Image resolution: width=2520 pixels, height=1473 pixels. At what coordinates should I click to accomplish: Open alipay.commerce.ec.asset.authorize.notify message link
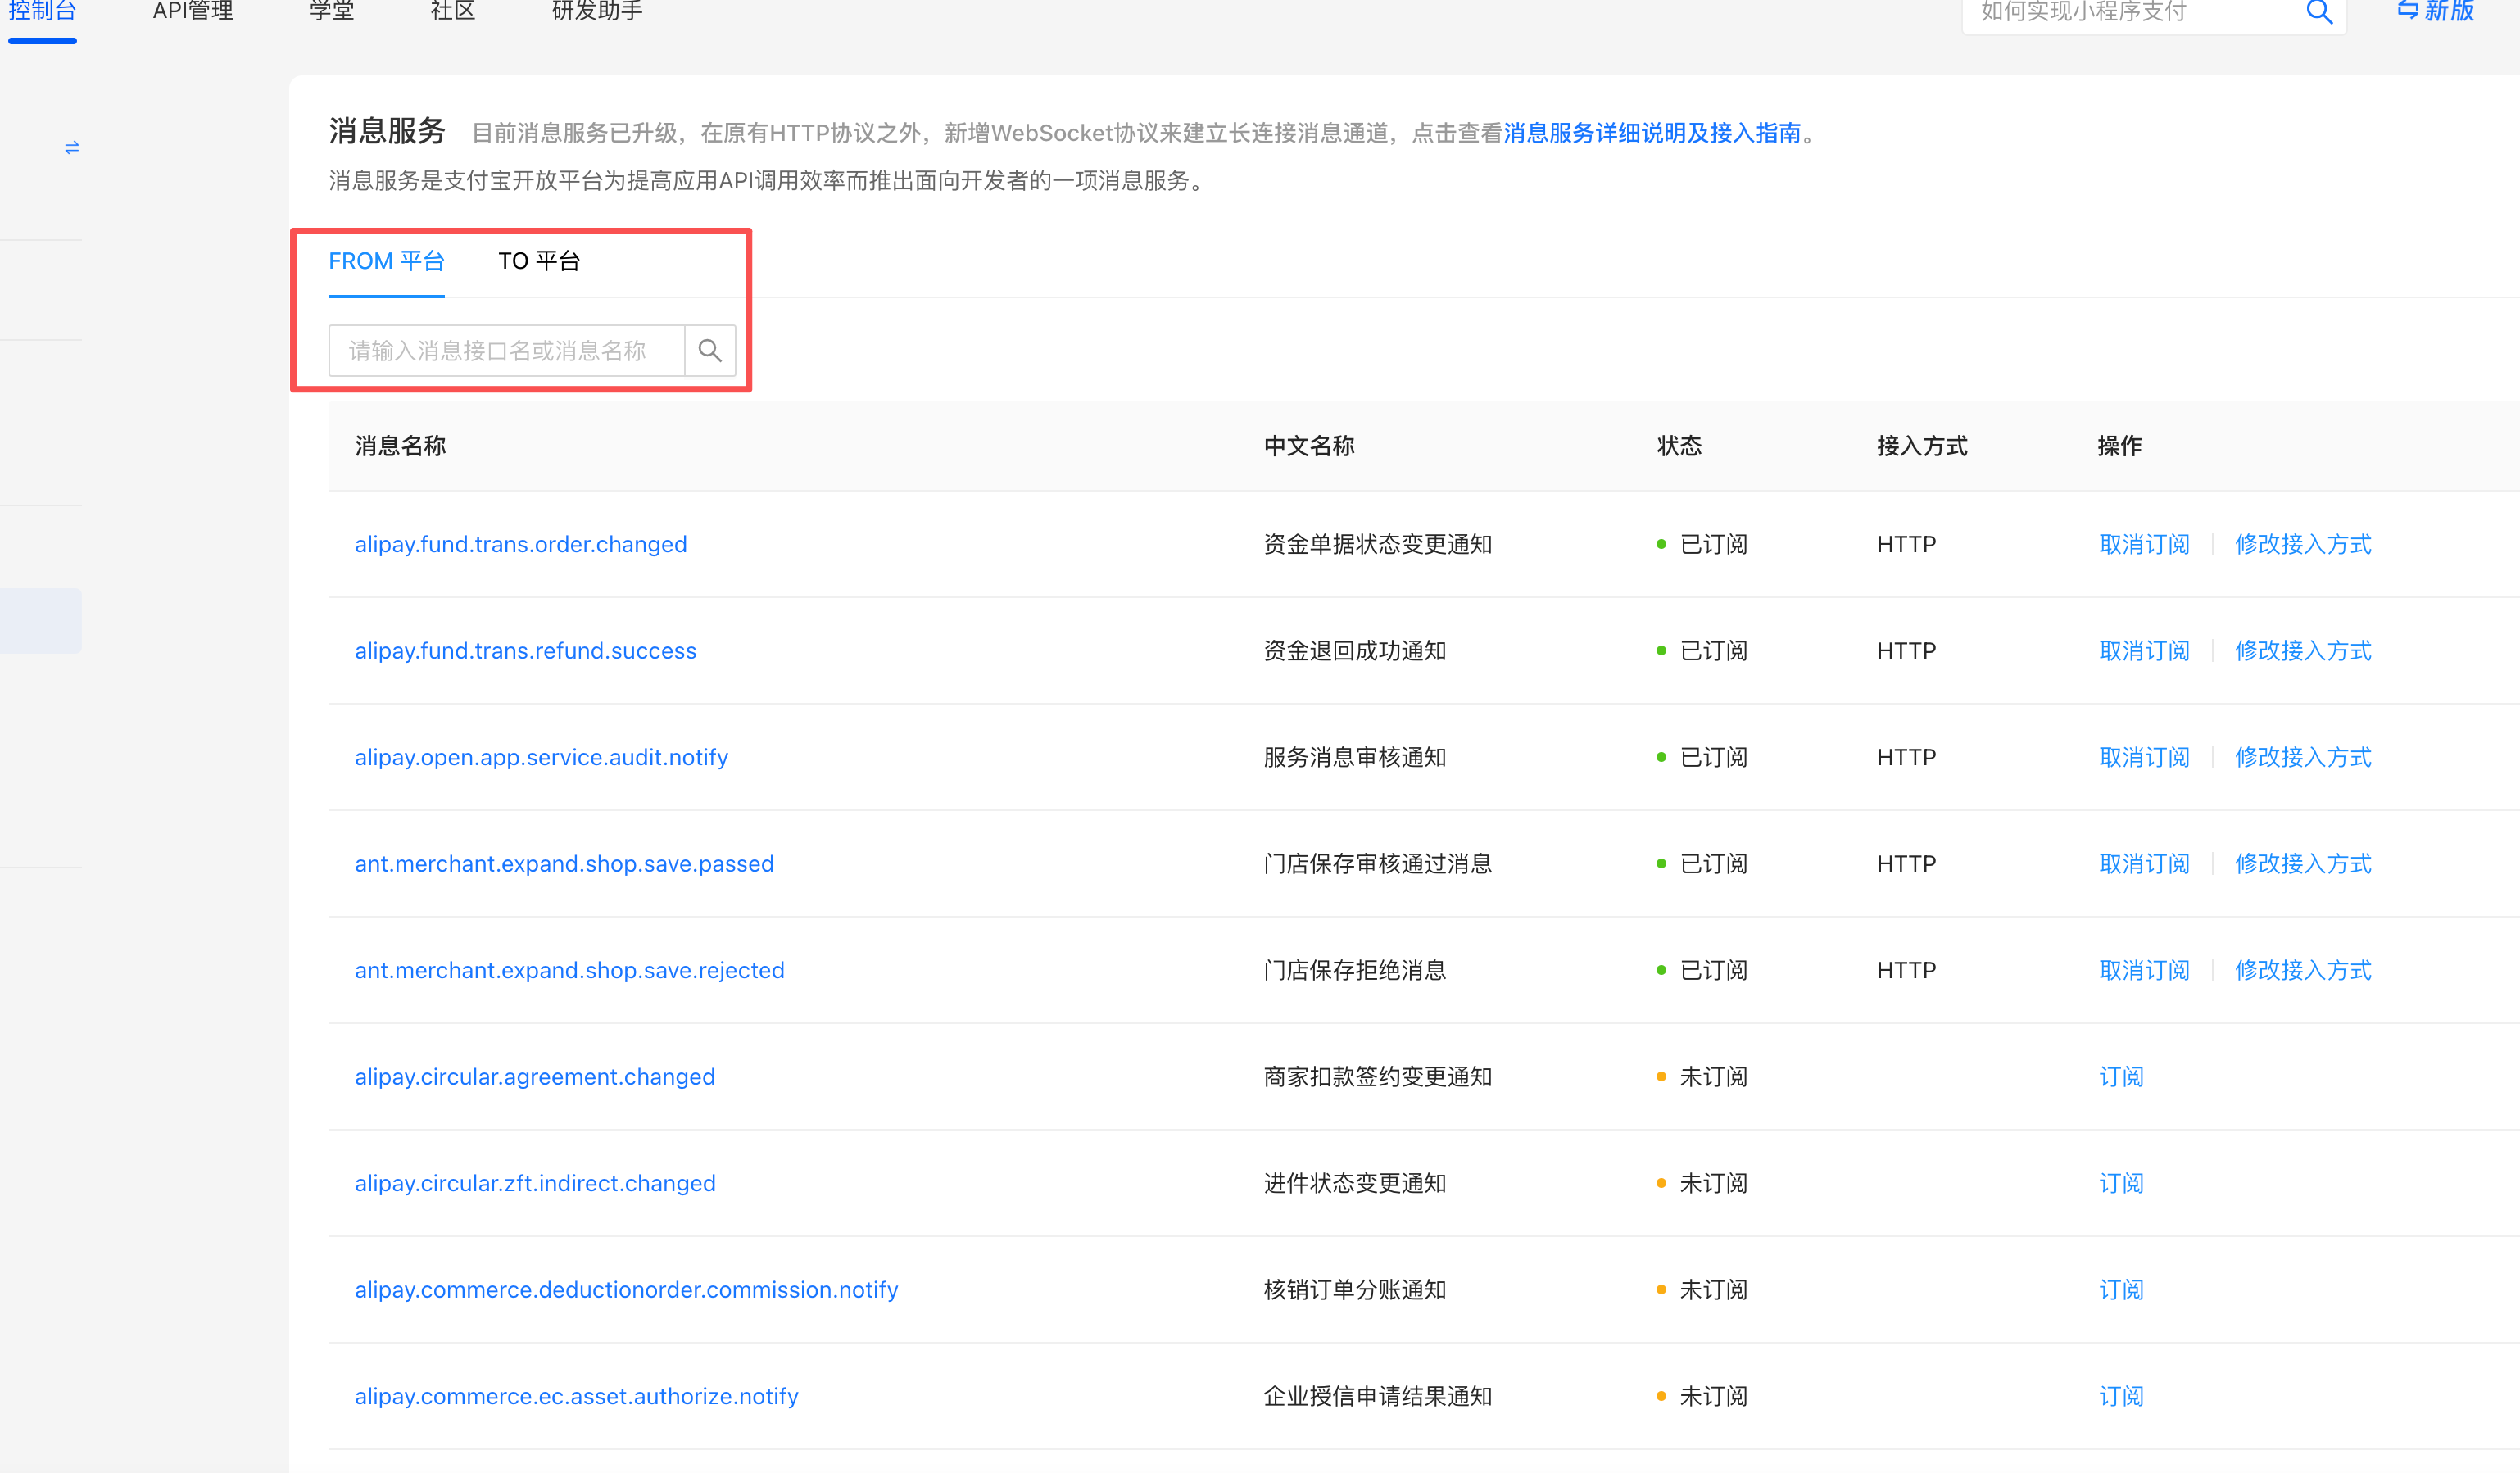[577, 1396]
